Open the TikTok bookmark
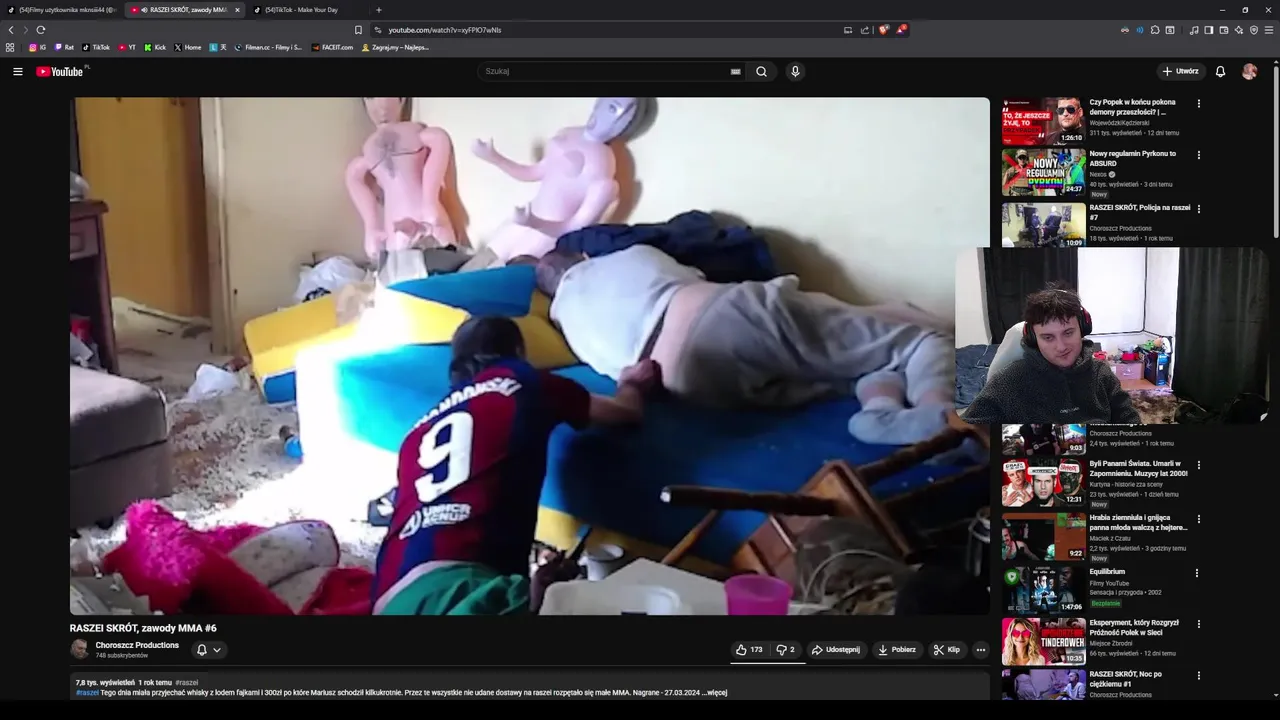The height and width of the screenshot is (720, 1280). (x=96, y=47)
